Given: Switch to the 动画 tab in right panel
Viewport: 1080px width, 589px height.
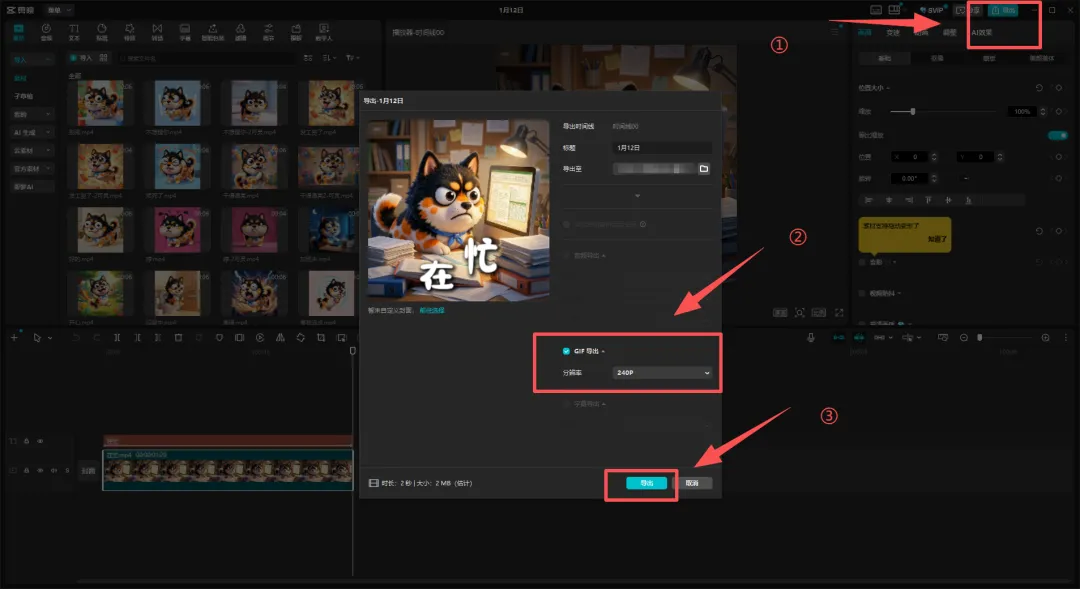Looking at the screenshot, I should tap(921, 32).
